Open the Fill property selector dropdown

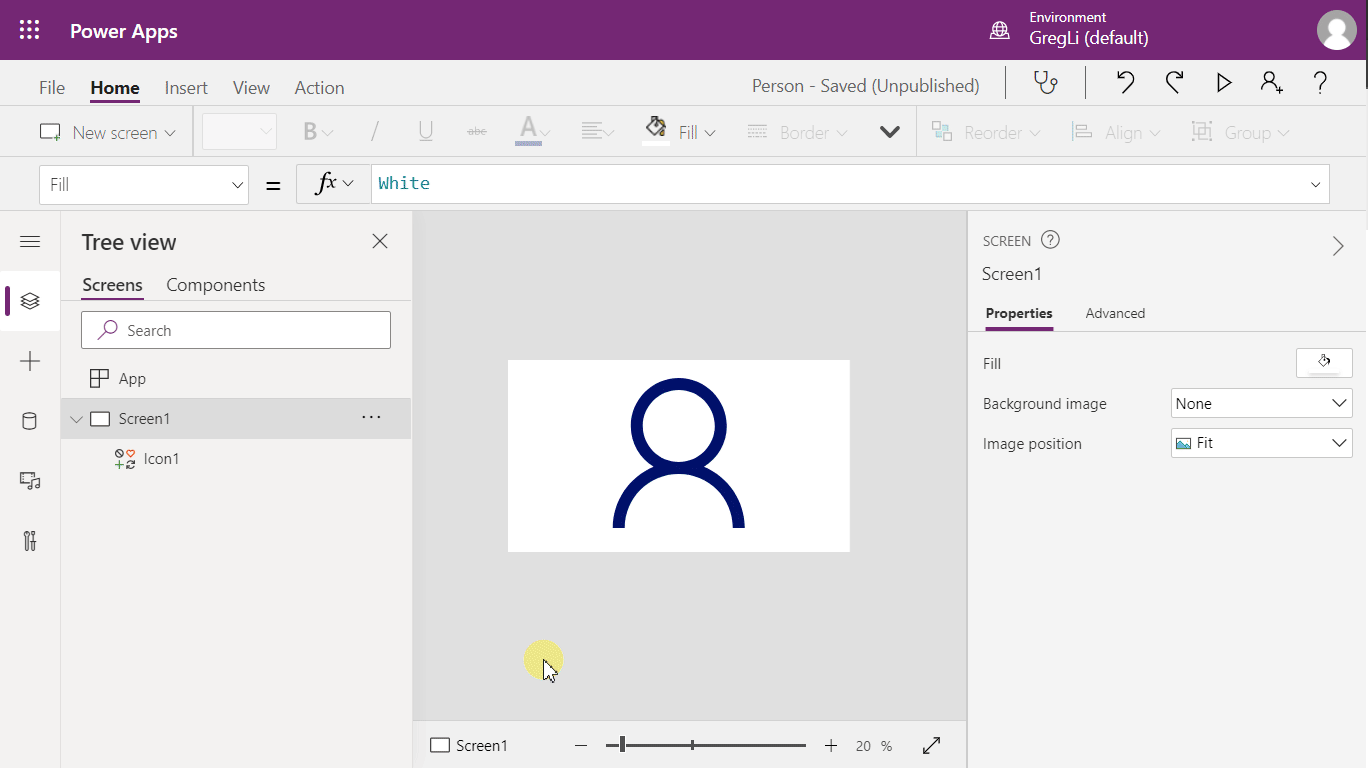coord(144,185)
